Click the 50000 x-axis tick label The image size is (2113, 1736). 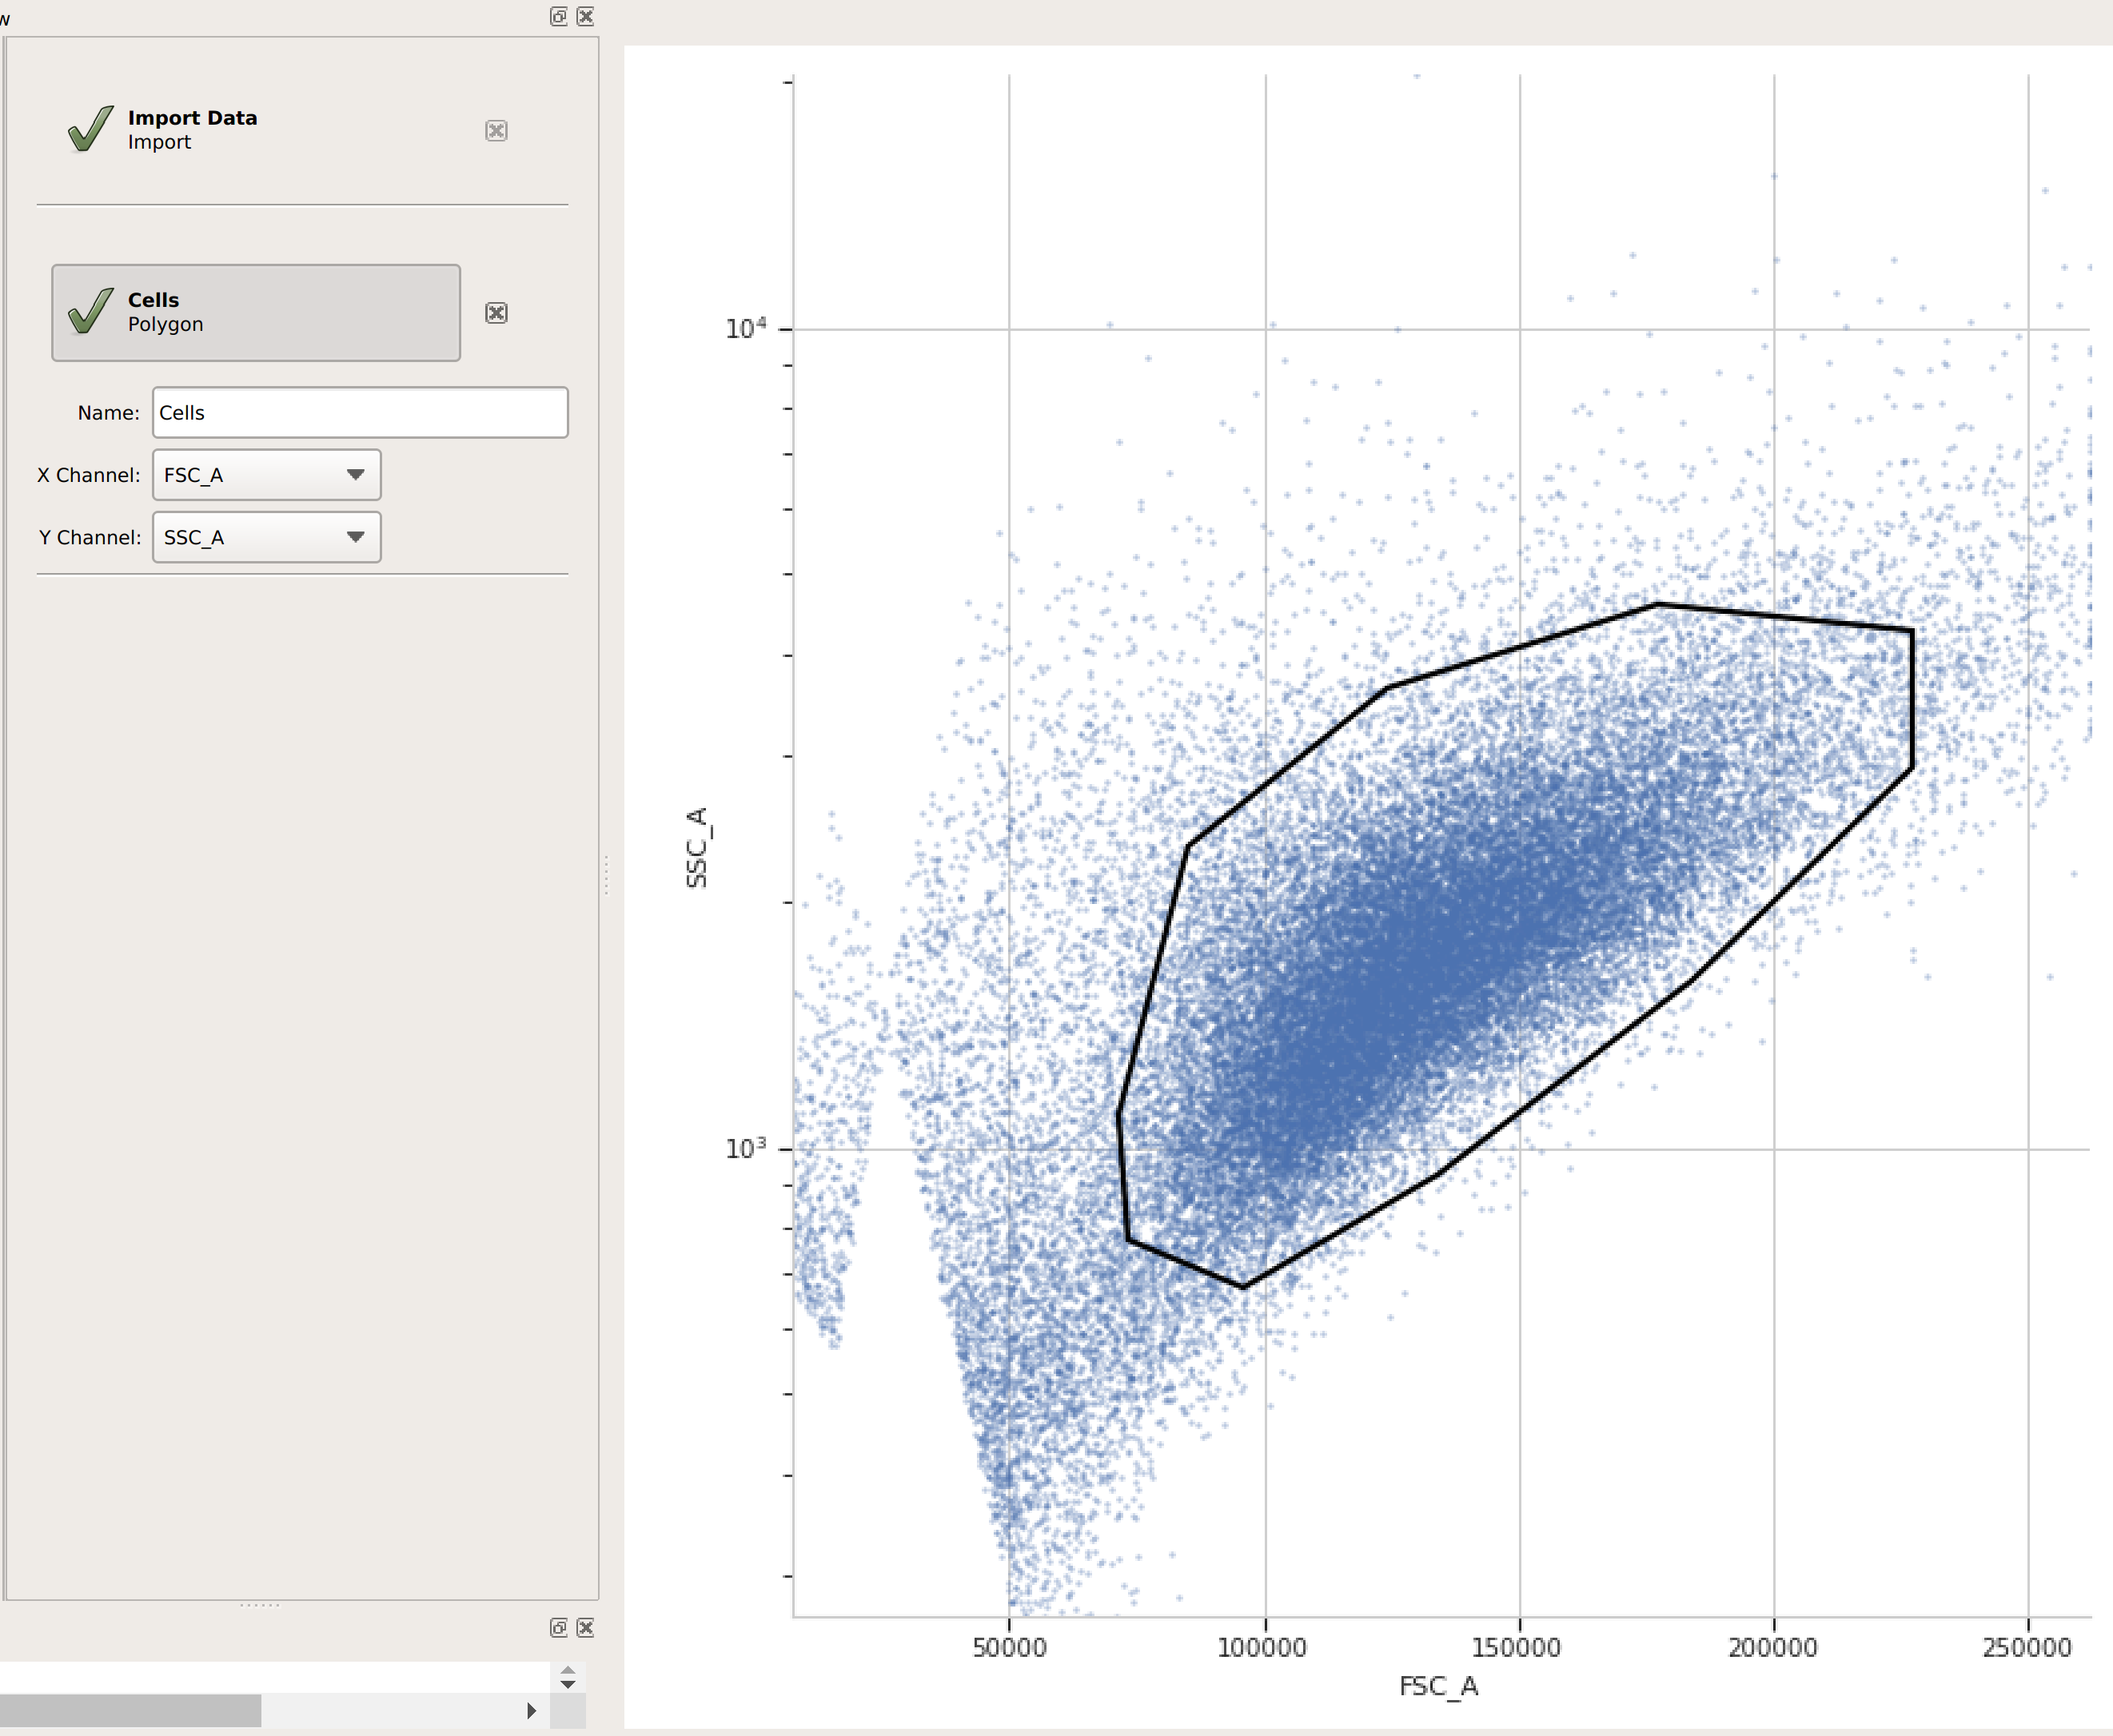coord(1009,1648)
